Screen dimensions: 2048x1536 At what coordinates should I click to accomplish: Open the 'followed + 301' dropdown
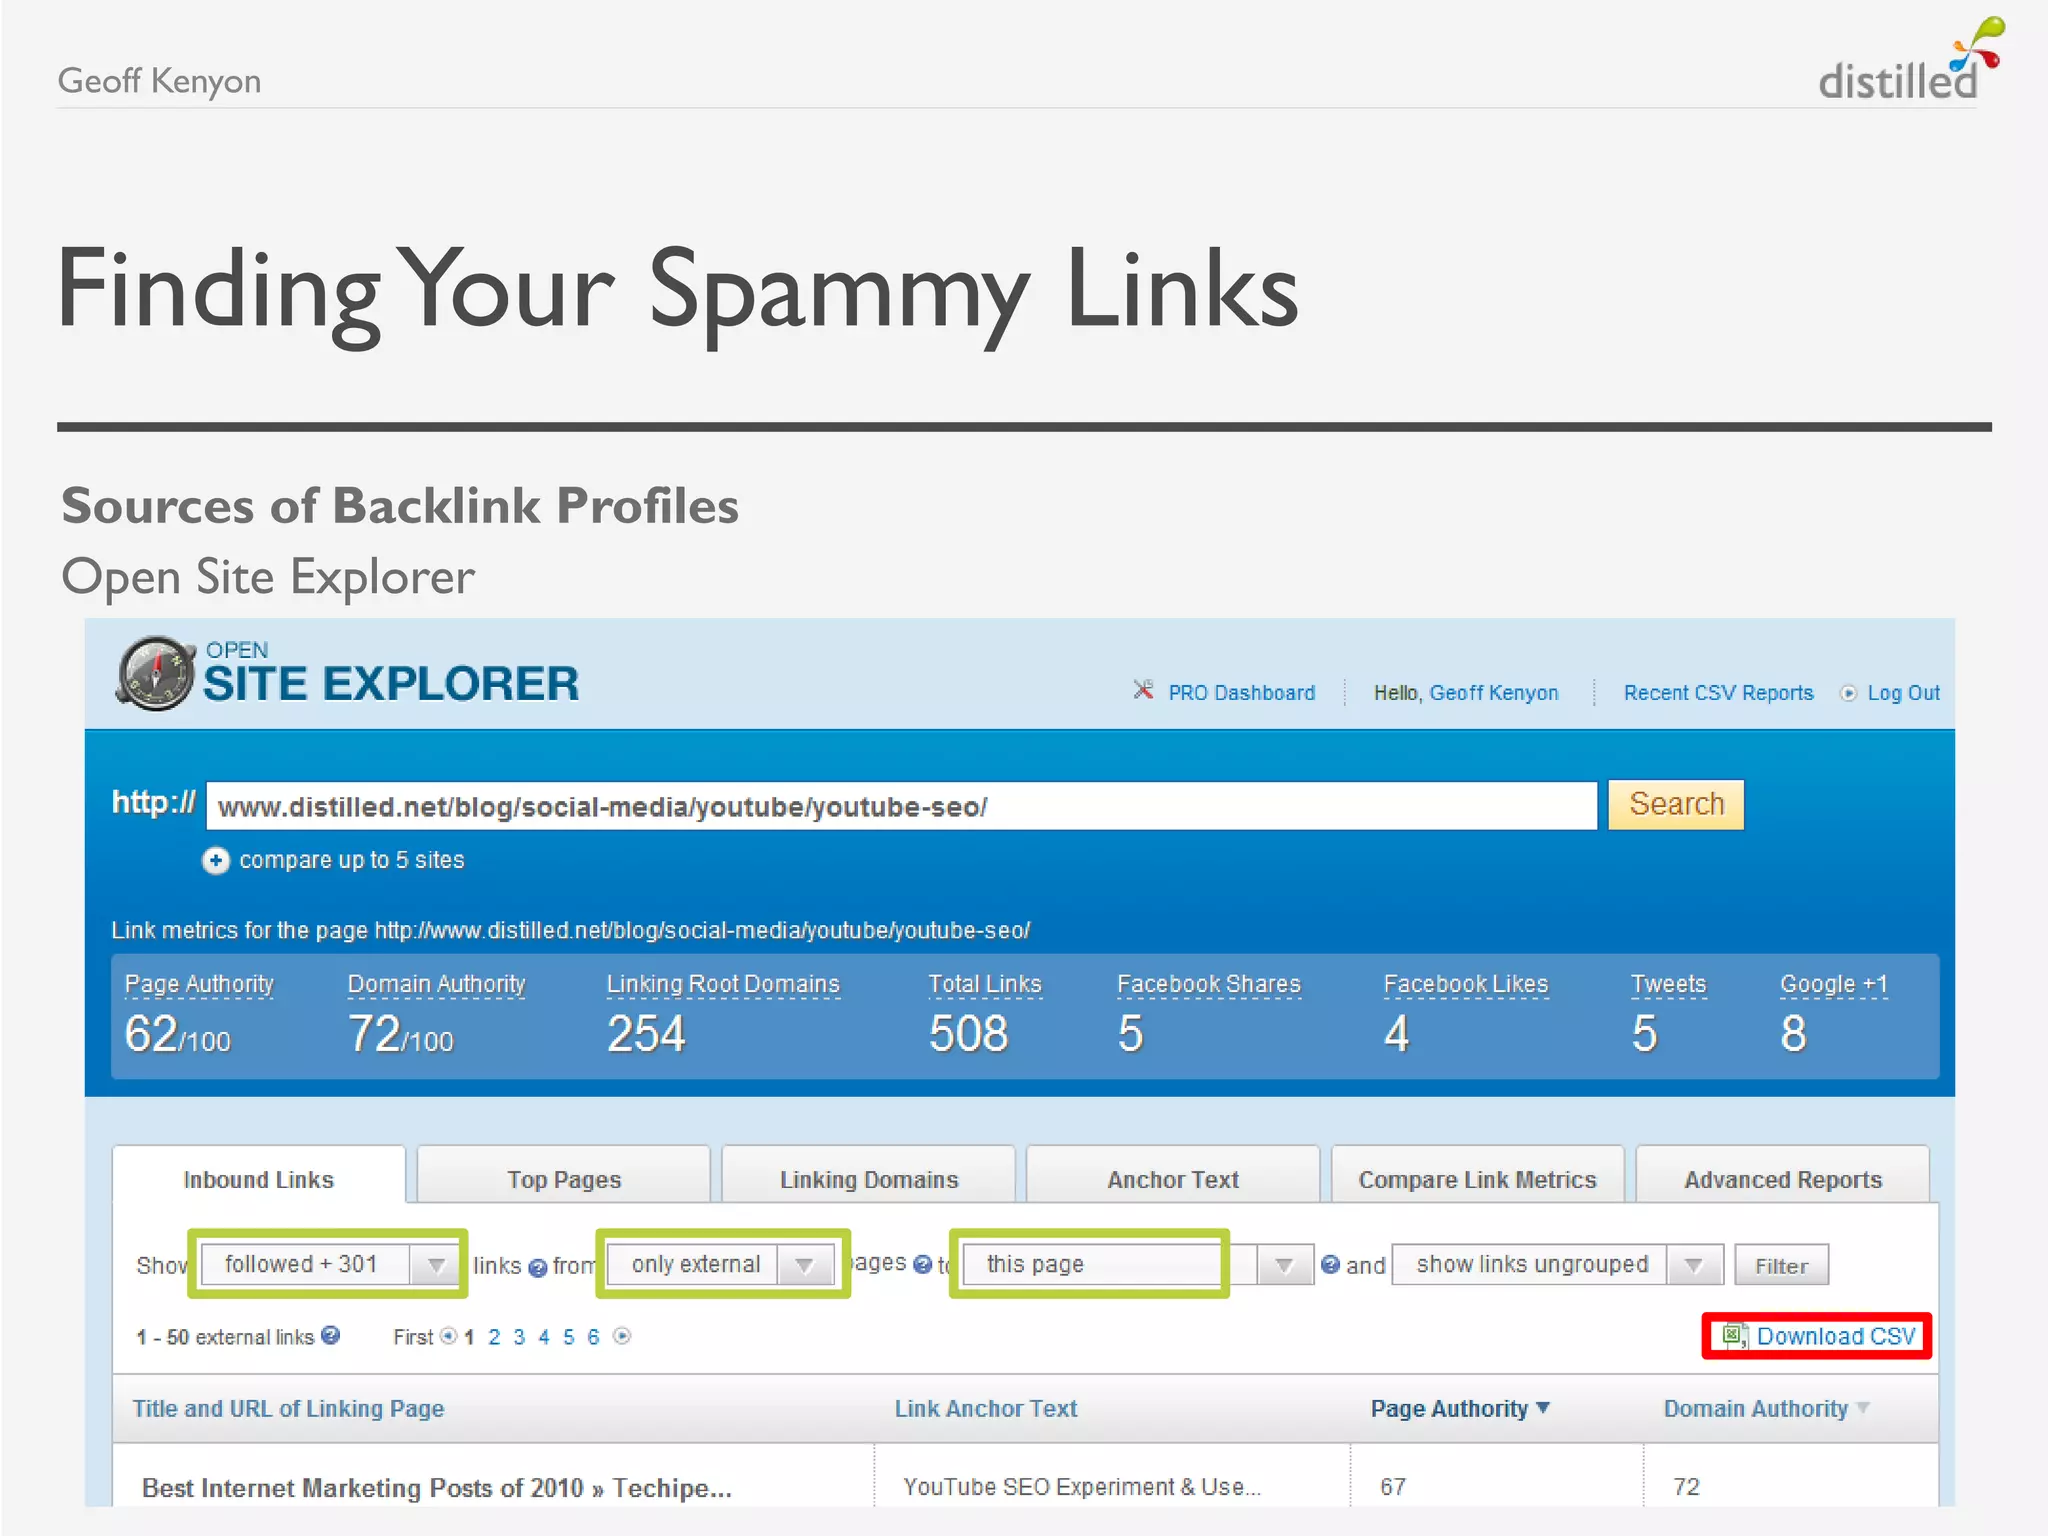pyautogui.click(x=330, y=1264)
